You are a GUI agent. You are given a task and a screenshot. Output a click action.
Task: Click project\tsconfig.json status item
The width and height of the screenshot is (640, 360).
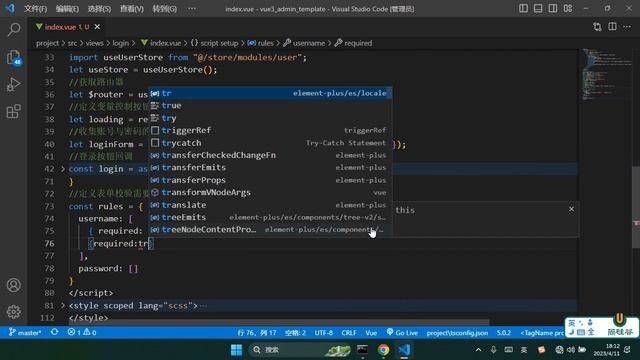[x=458, y=333]
